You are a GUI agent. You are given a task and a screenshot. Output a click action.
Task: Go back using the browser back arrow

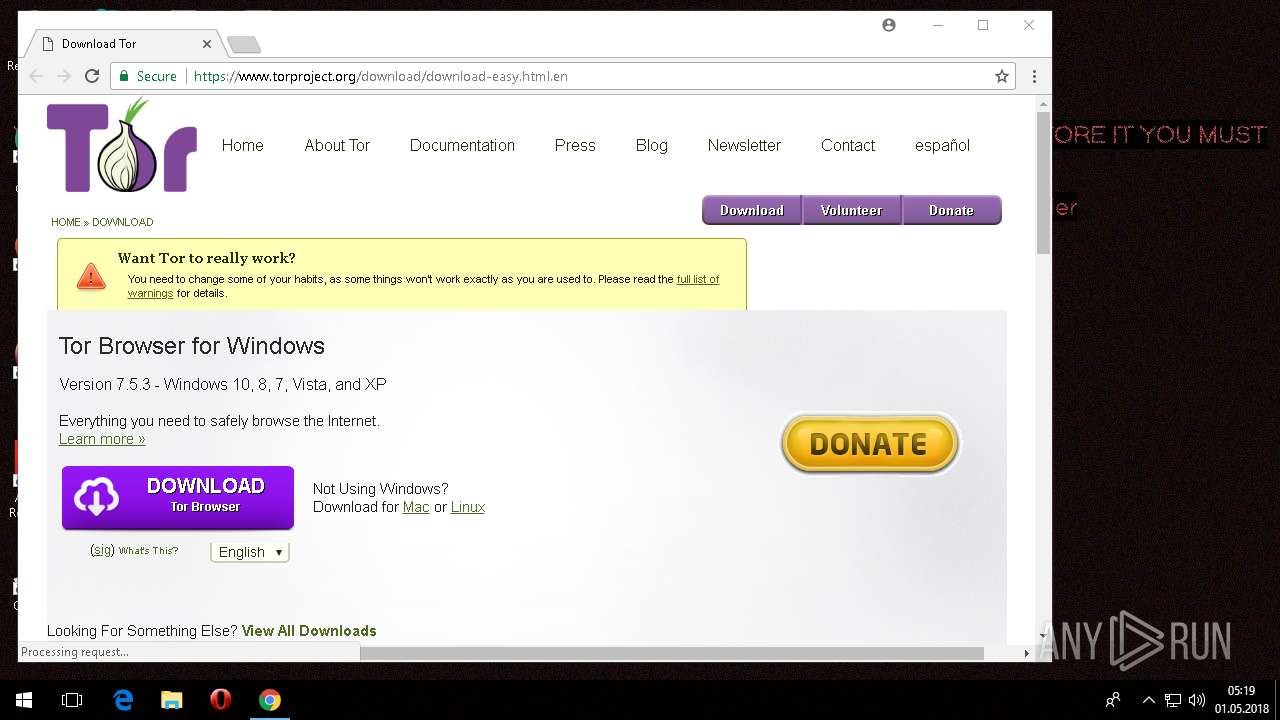[x=37, y=76]
